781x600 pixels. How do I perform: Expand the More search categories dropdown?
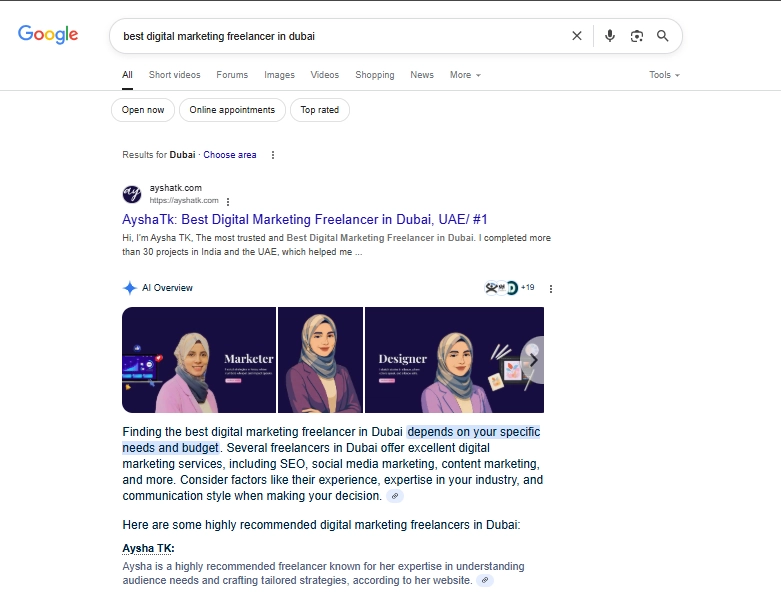(465, 75)
